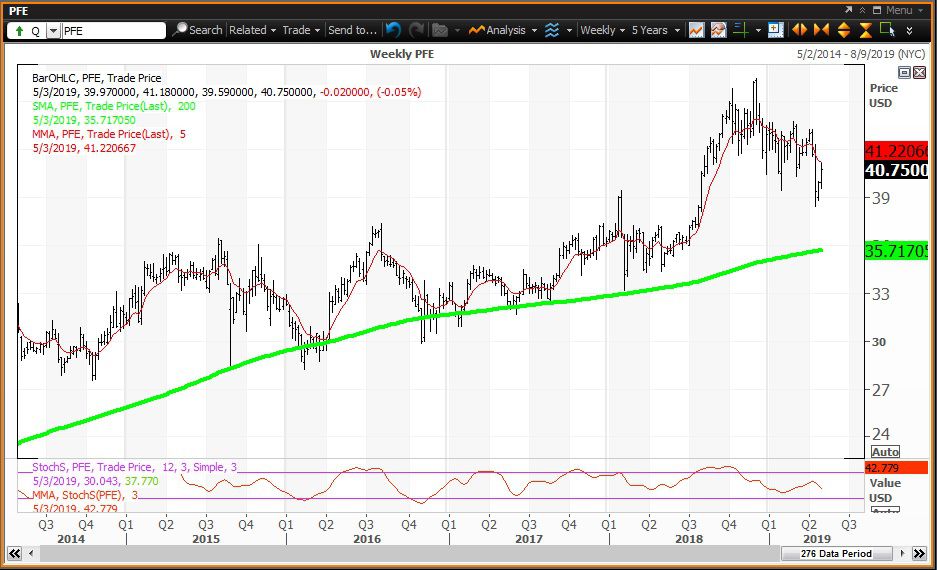Click the Value USD axis label
Viewport: 937px width, 570px height.
tap(884, 490)
